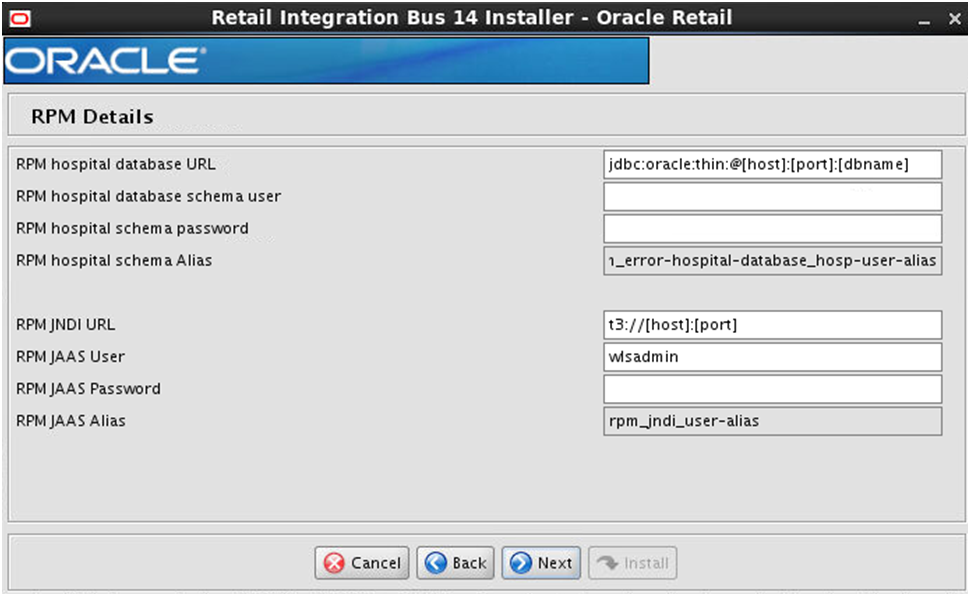Click the Oracle window menu icon in title bar
970x596 pixels.
pos(20,19)
